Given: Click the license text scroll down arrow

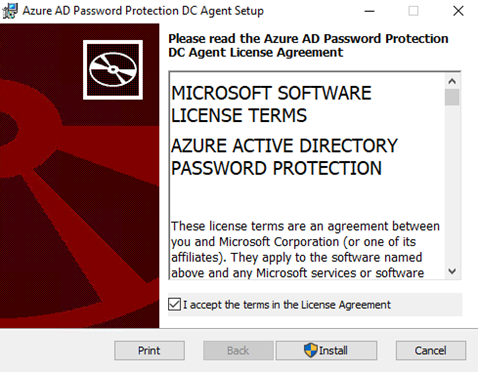Looking at the screenshot, I should (452, 271).
